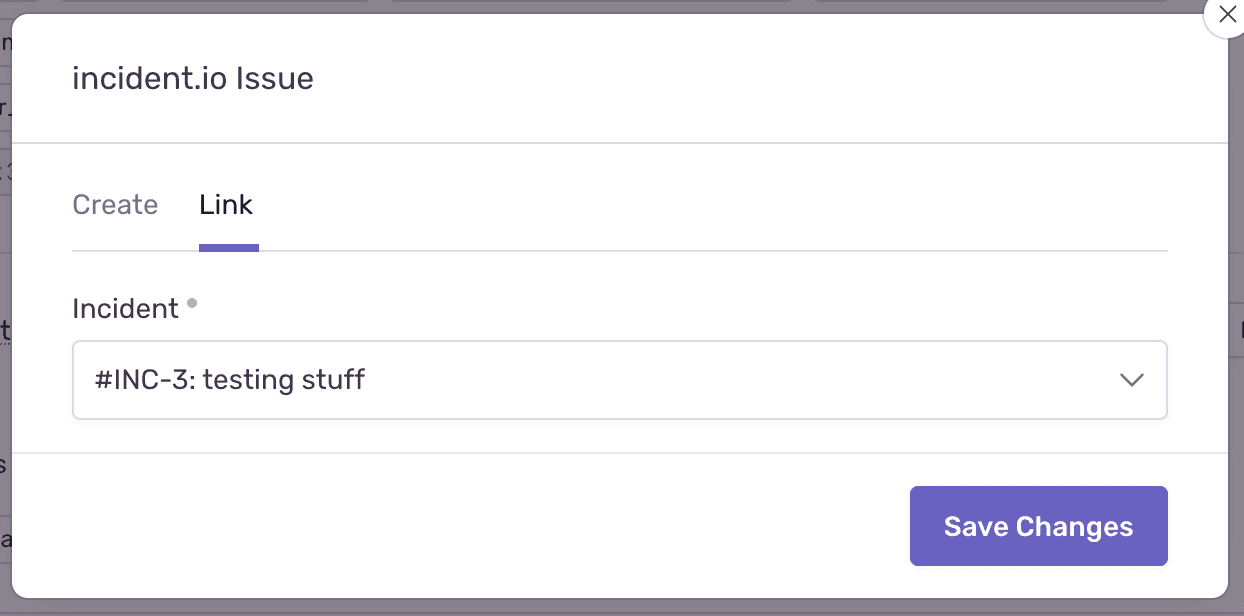Click the divider line under the dialog header

pyautogui.click(x=619, y=141)
